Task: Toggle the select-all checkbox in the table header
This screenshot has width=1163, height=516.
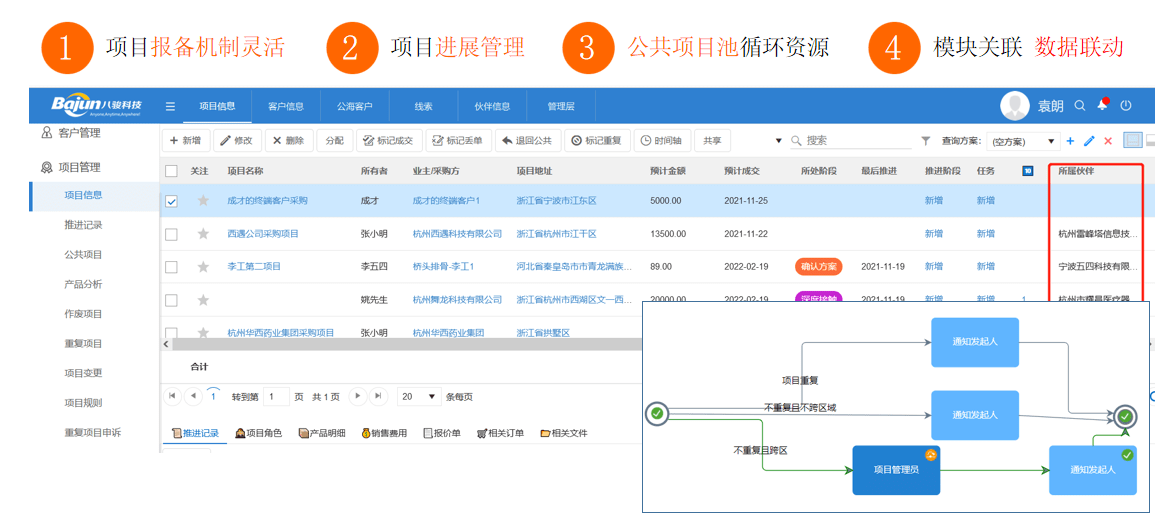Action: [x=171, y=171]
